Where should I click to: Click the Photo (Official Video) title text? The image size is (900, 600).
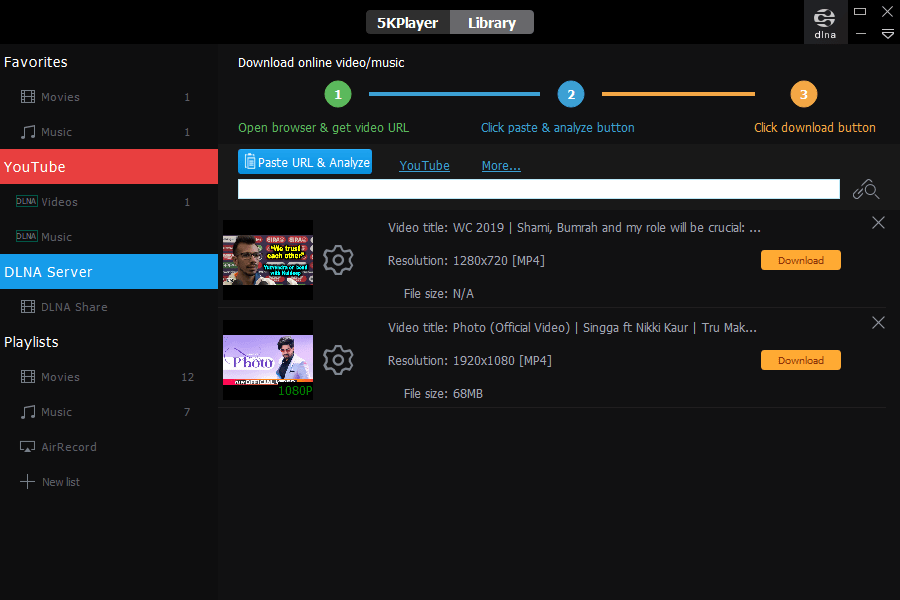pos(572,328)
